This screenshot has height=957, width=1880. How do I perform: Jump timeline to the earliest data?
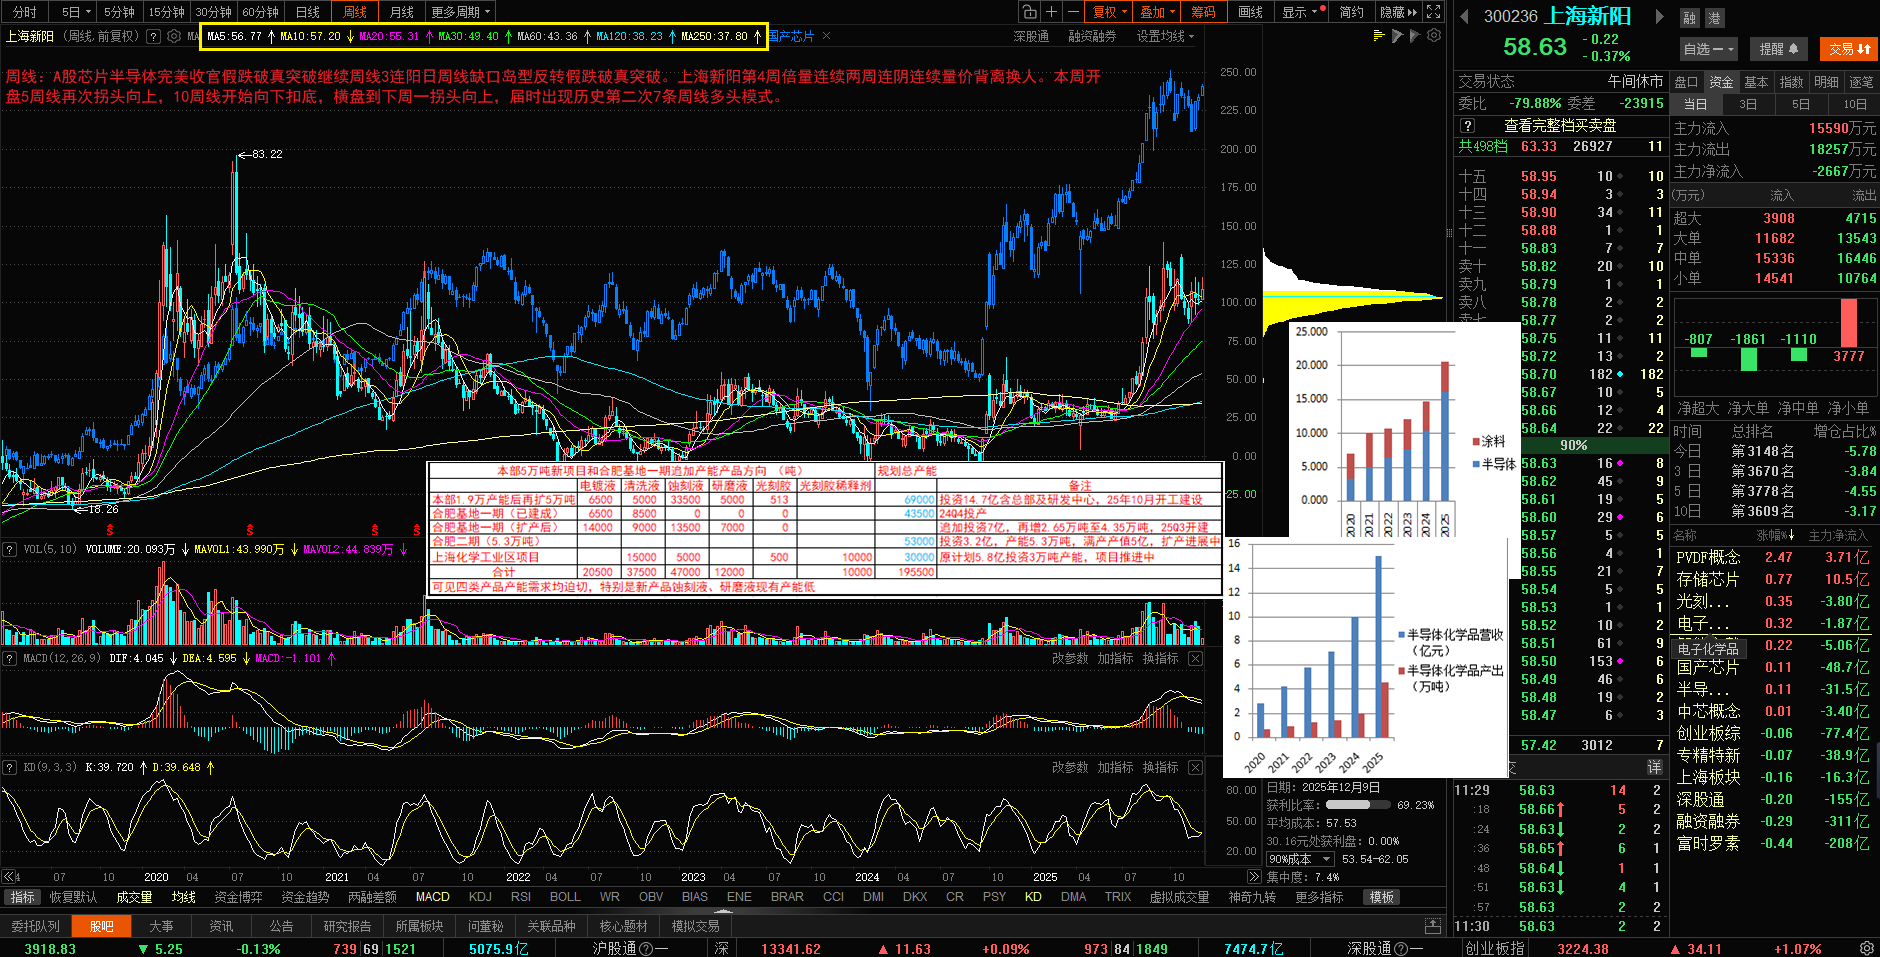[9, 876]
